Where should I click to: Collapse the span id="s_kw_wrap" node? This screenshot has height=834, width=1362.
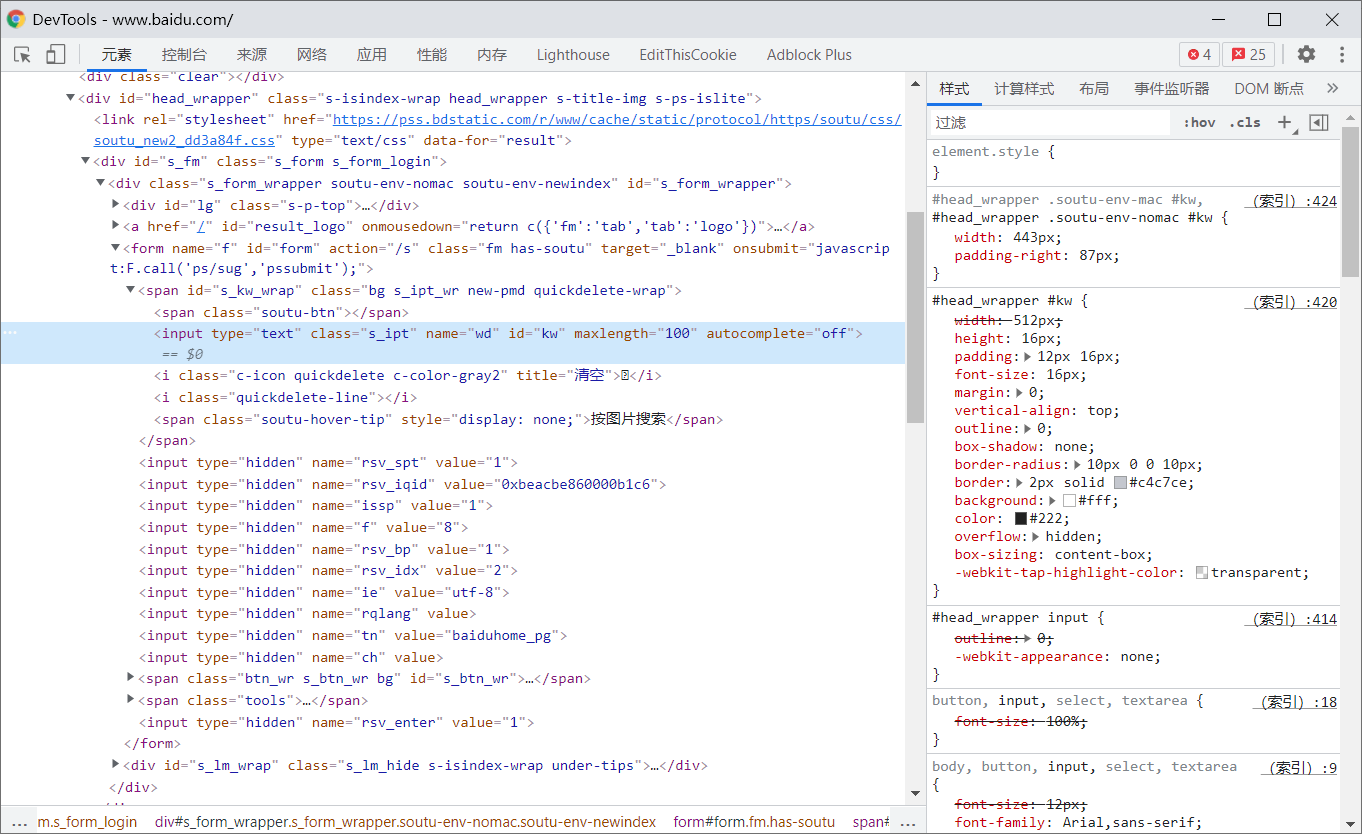point(131,290)
